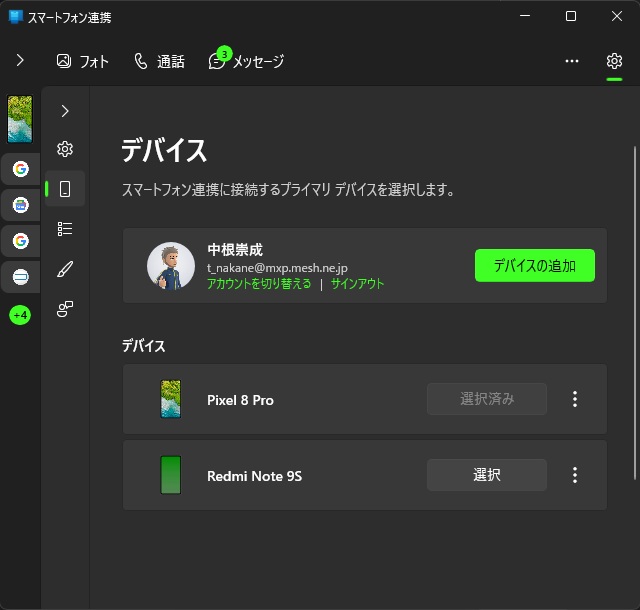Click Google icon just below phone thumbnail

tap(20, 169)
